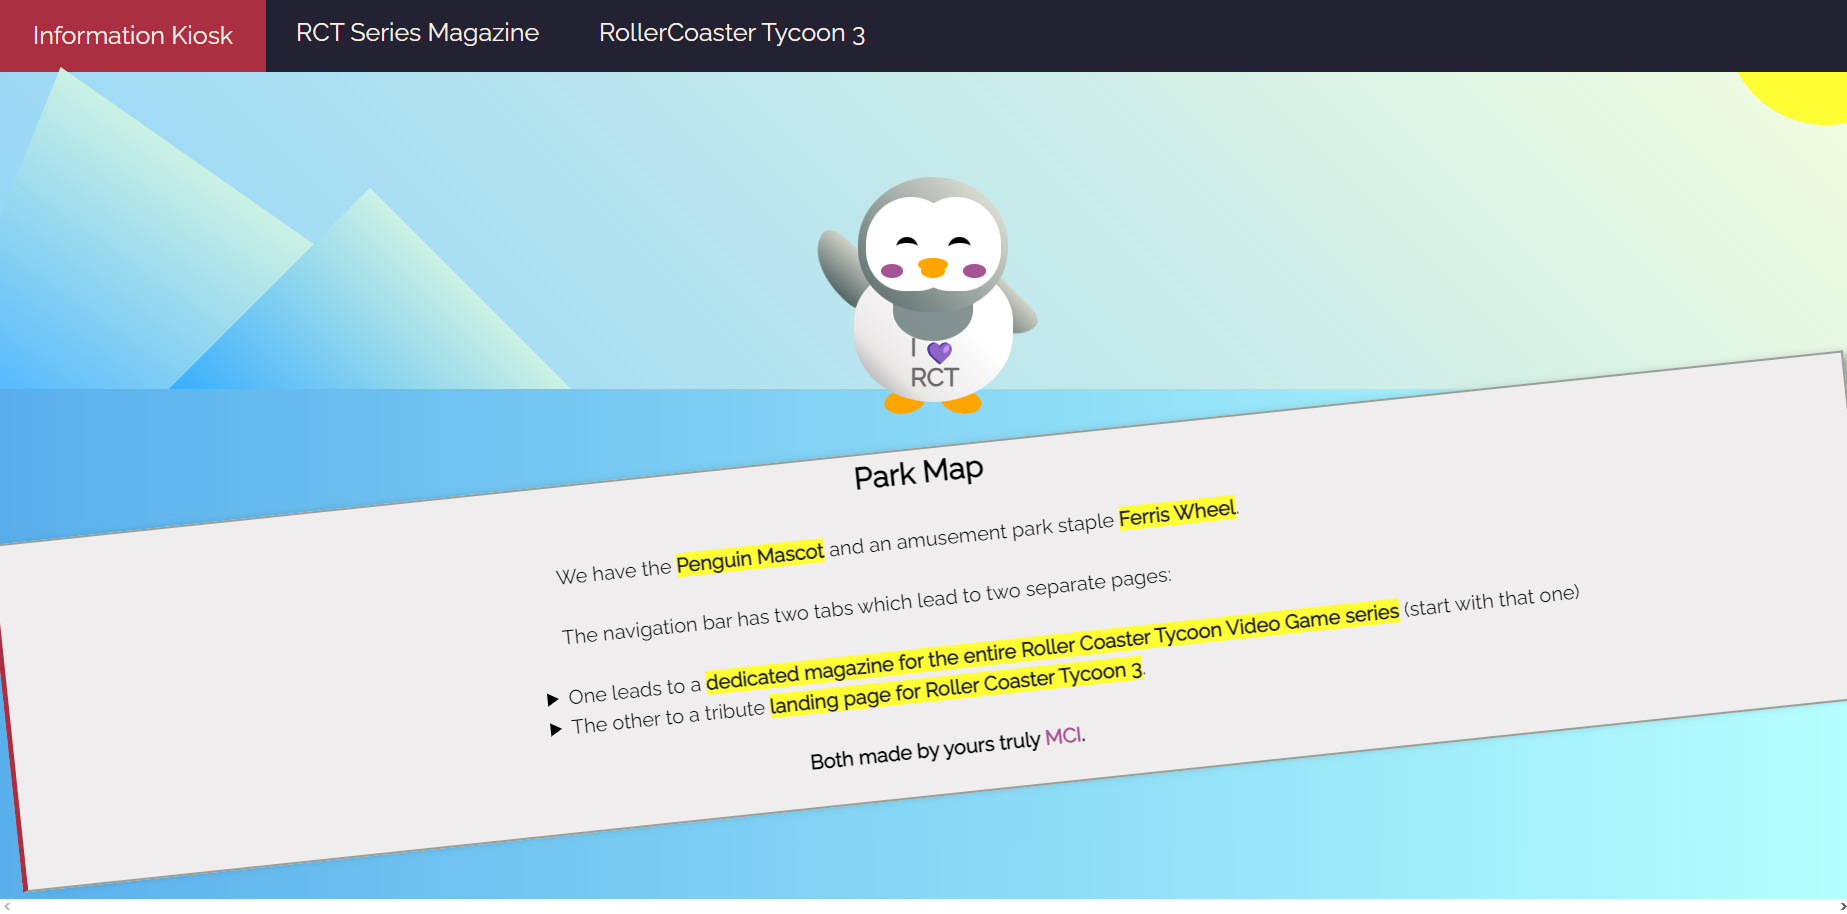Visit the landing page for Roller Coaster Tycoon 3

coord(955,688)
